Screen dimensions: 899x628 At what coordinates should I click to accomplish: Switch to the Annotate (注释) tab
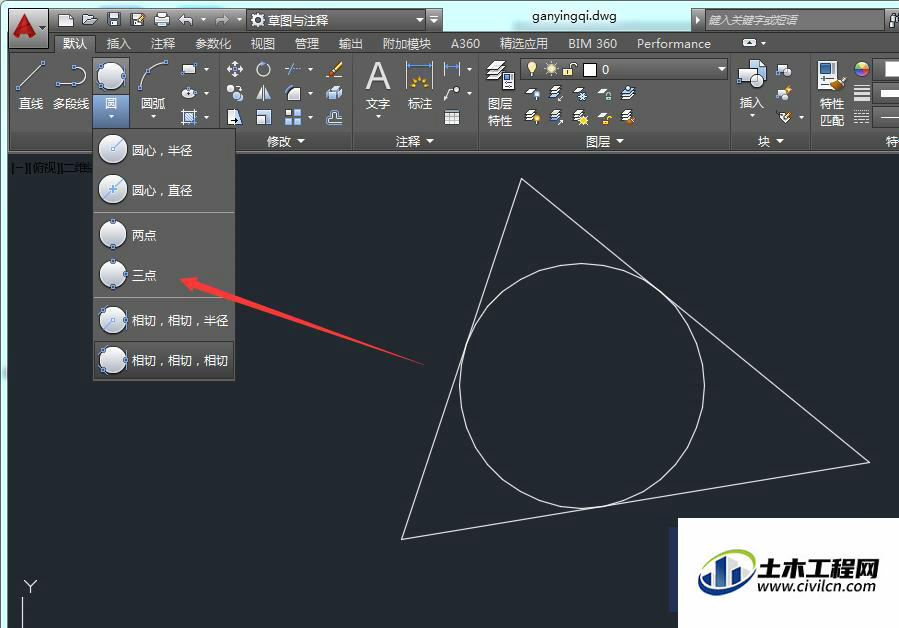pyautogui.click(x=163, y=44)
